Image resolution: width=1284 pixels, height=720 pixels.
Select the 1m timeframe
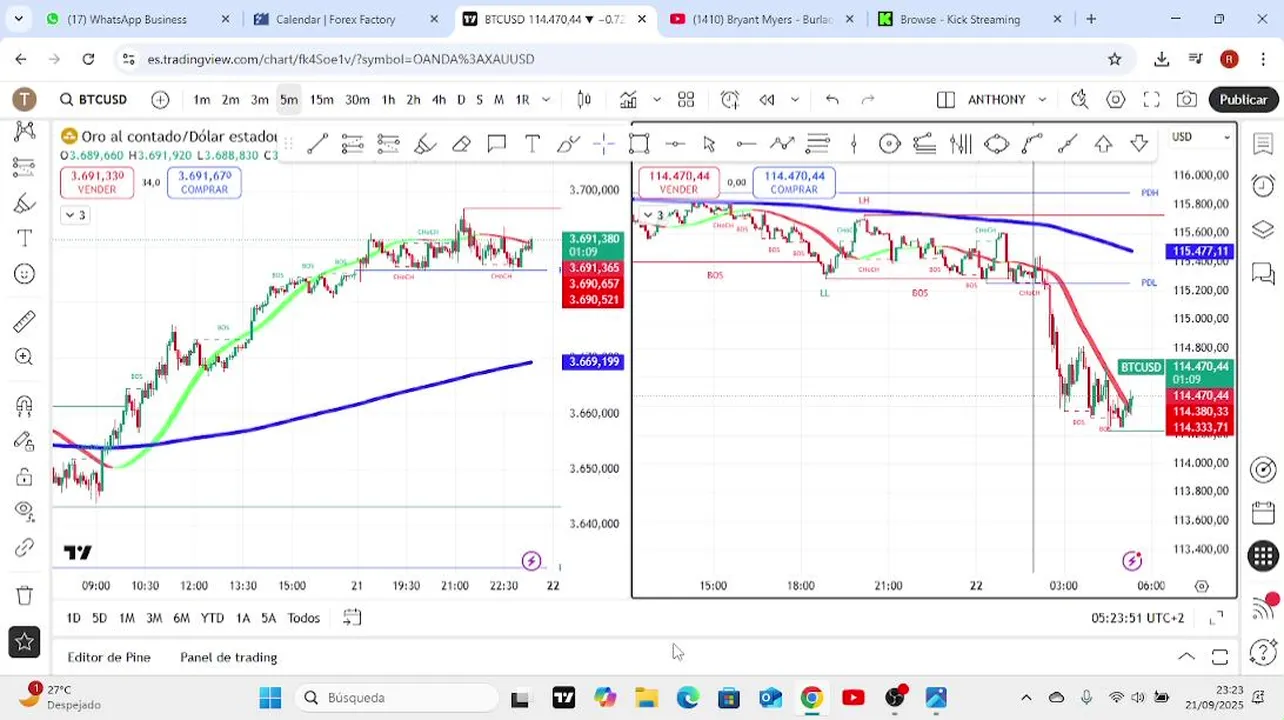pyautogui.click(x=201, y=99)
